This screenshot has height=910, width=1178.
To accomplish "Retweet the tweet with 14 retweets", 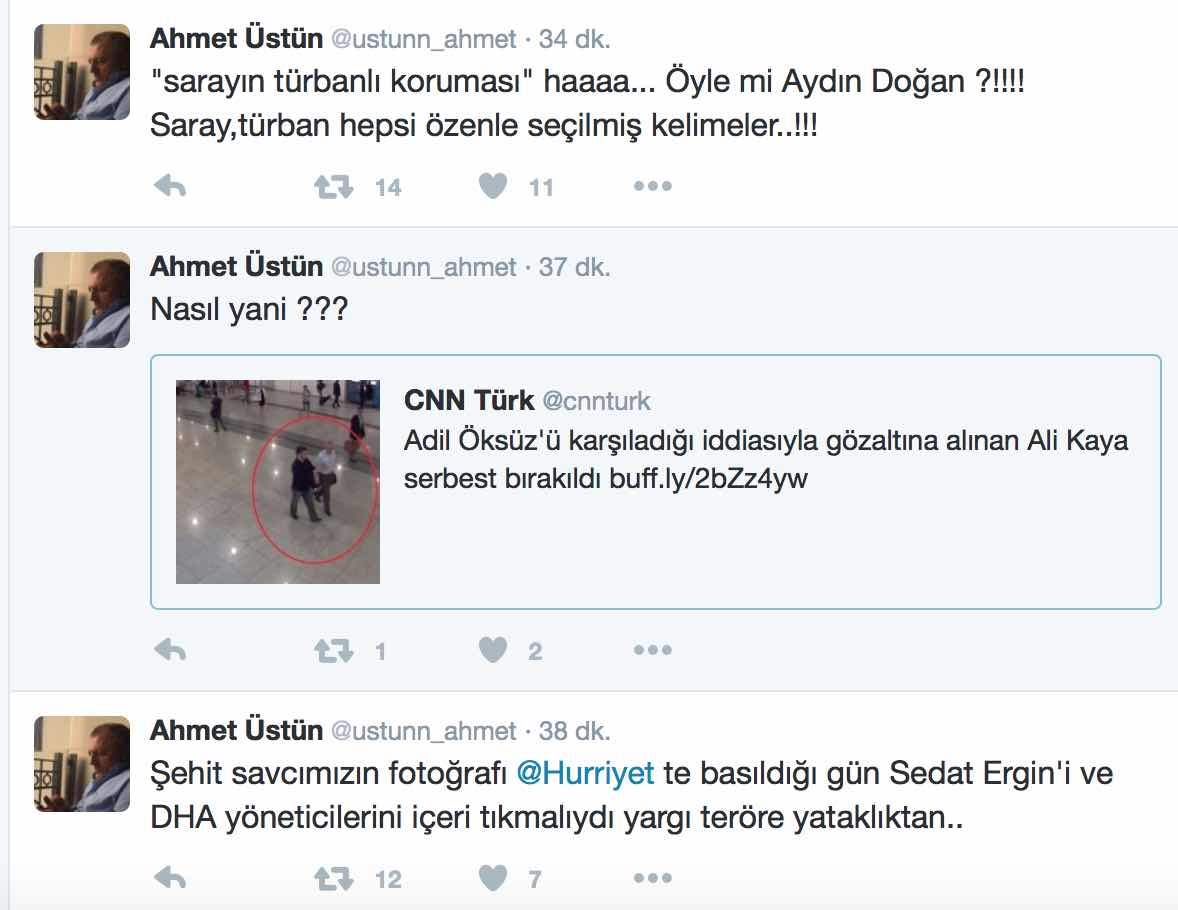I will (x=334, y=186).
